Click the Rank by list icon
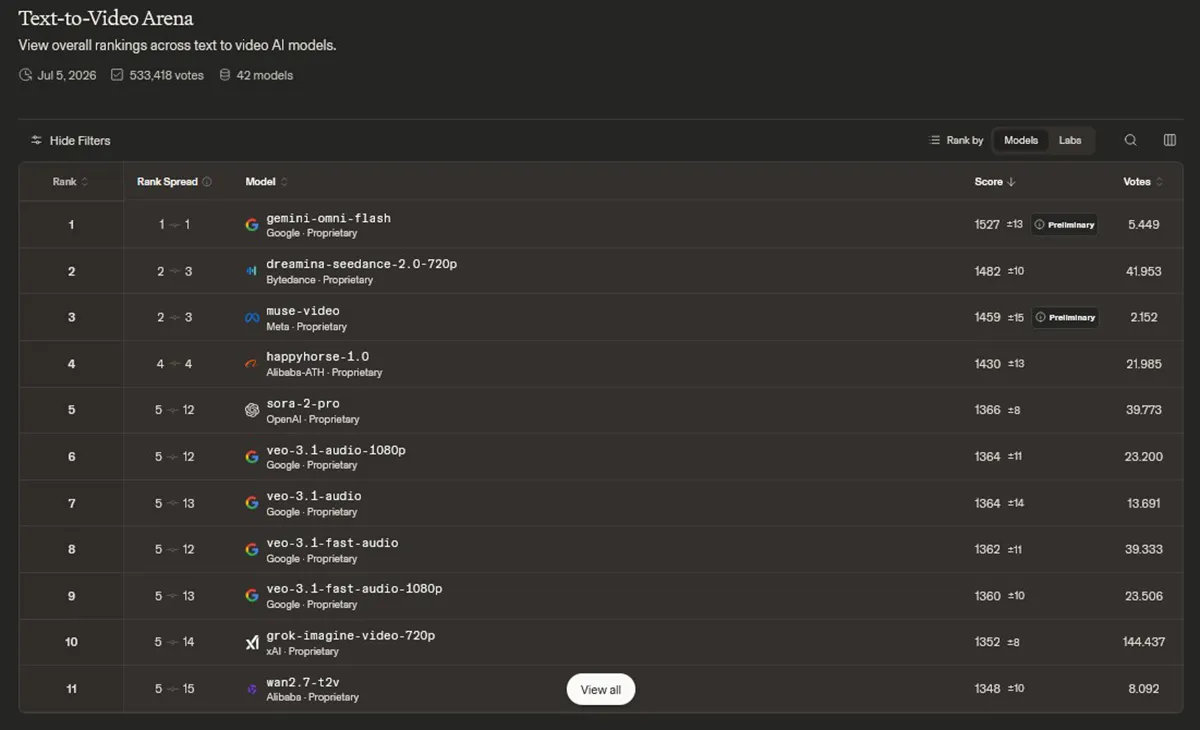The width and height of the screenshot is (1200, 730). coord(934,140)
